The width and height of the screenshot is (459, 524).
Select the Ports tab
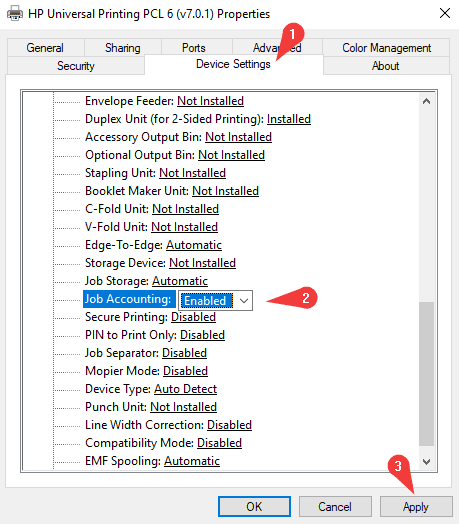194,48
